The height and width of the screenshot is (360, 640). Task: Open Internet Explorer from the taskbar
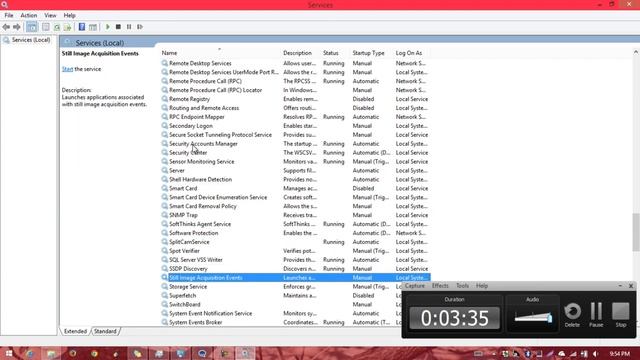point(30,353)
